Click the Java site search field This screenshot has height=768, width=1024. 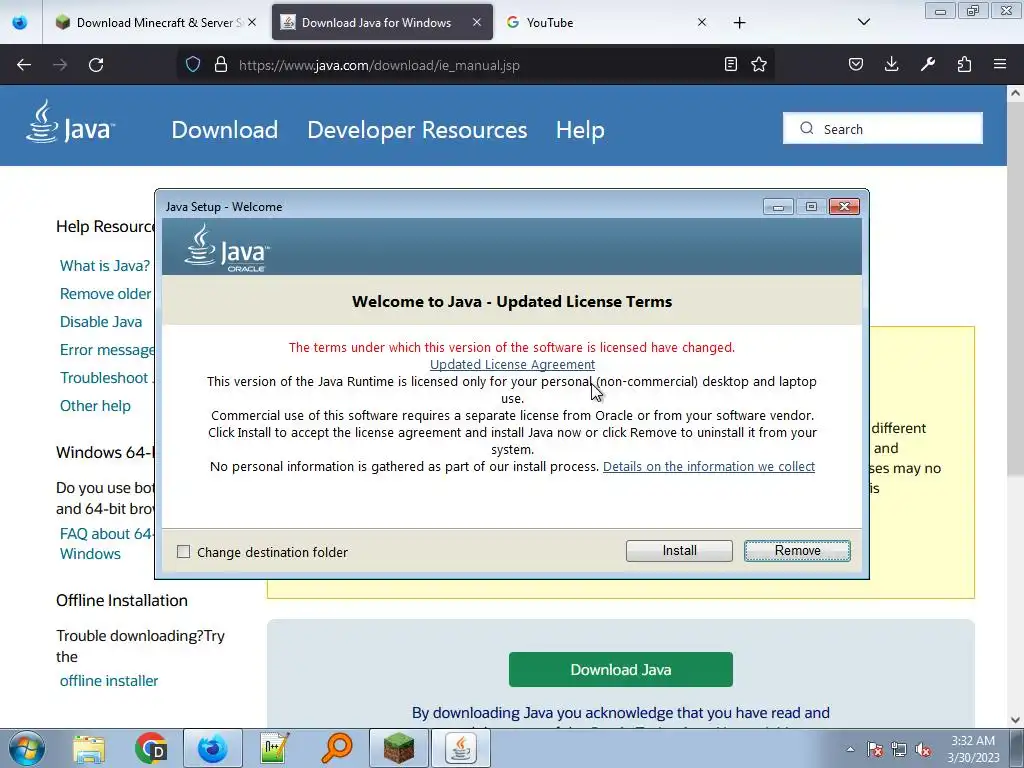point(882,129)
